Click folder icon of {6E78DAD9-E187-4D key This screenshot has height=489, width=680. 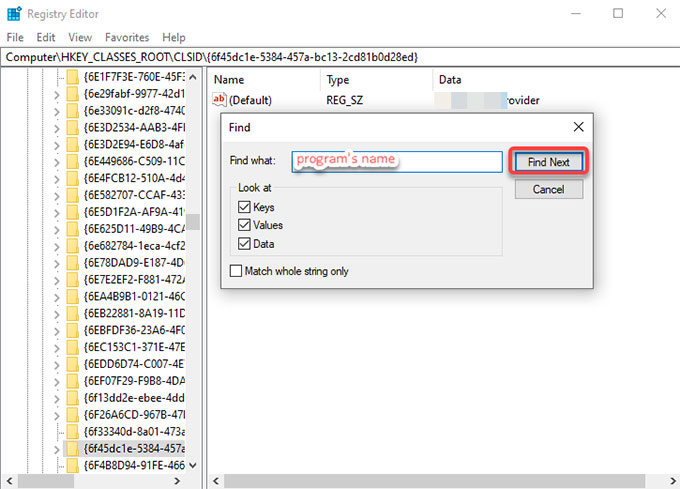point(72,263)
